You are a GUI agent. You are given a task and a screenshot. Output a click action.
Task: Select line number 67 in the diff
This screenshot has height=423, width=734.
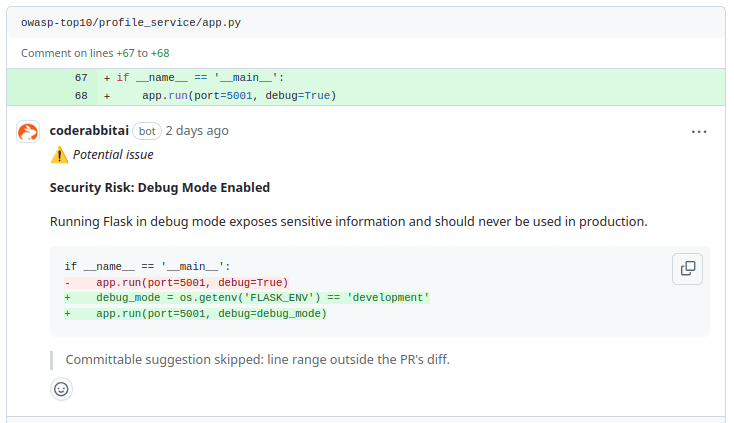[x=81, y=78]
